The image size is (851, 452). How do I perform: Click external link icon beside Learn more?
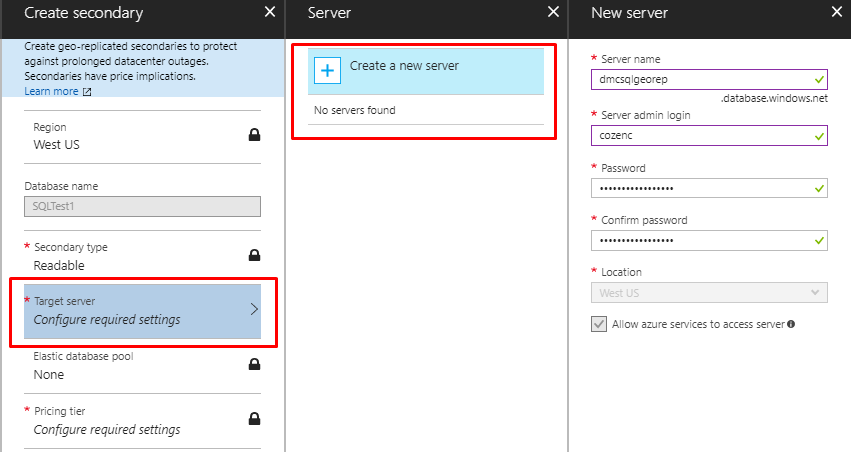[x=87, y=92]
